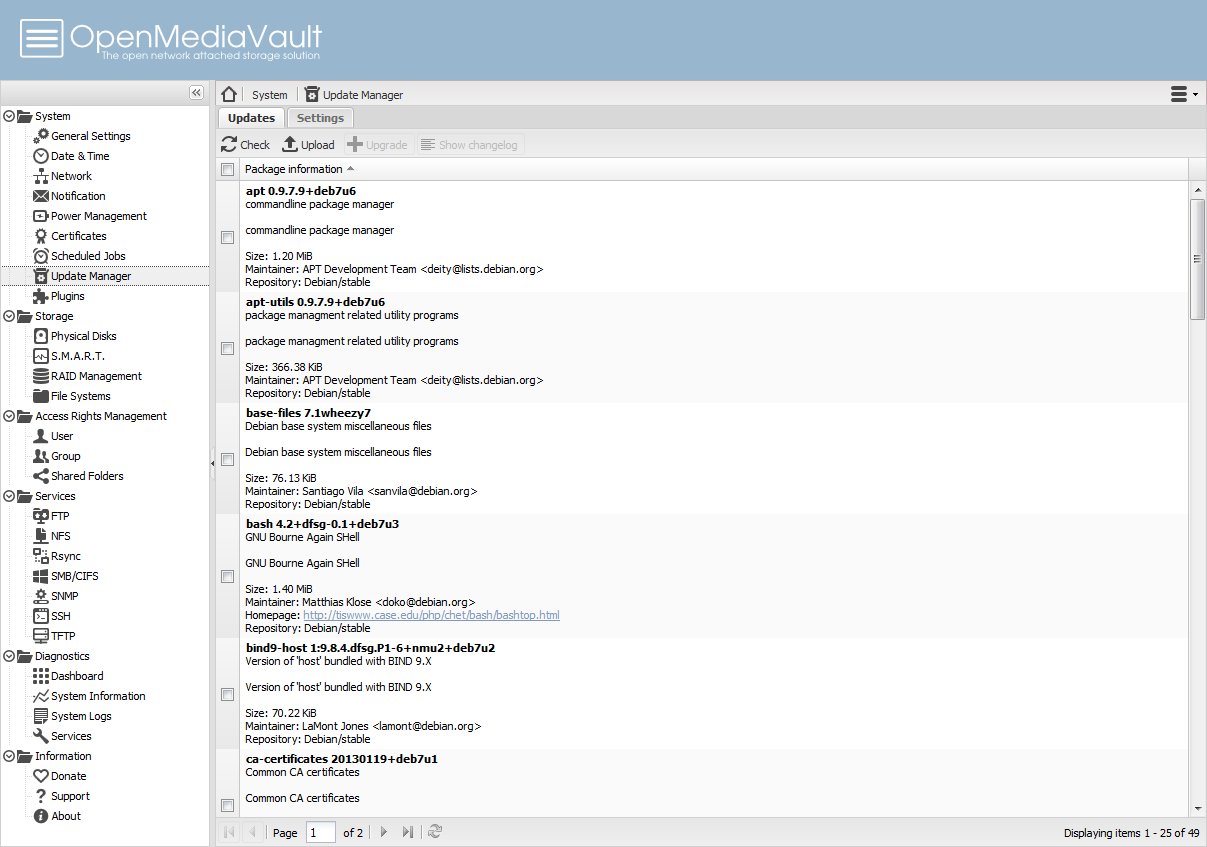
Task: Open General Settings gear icon
Action: (41, 136)
